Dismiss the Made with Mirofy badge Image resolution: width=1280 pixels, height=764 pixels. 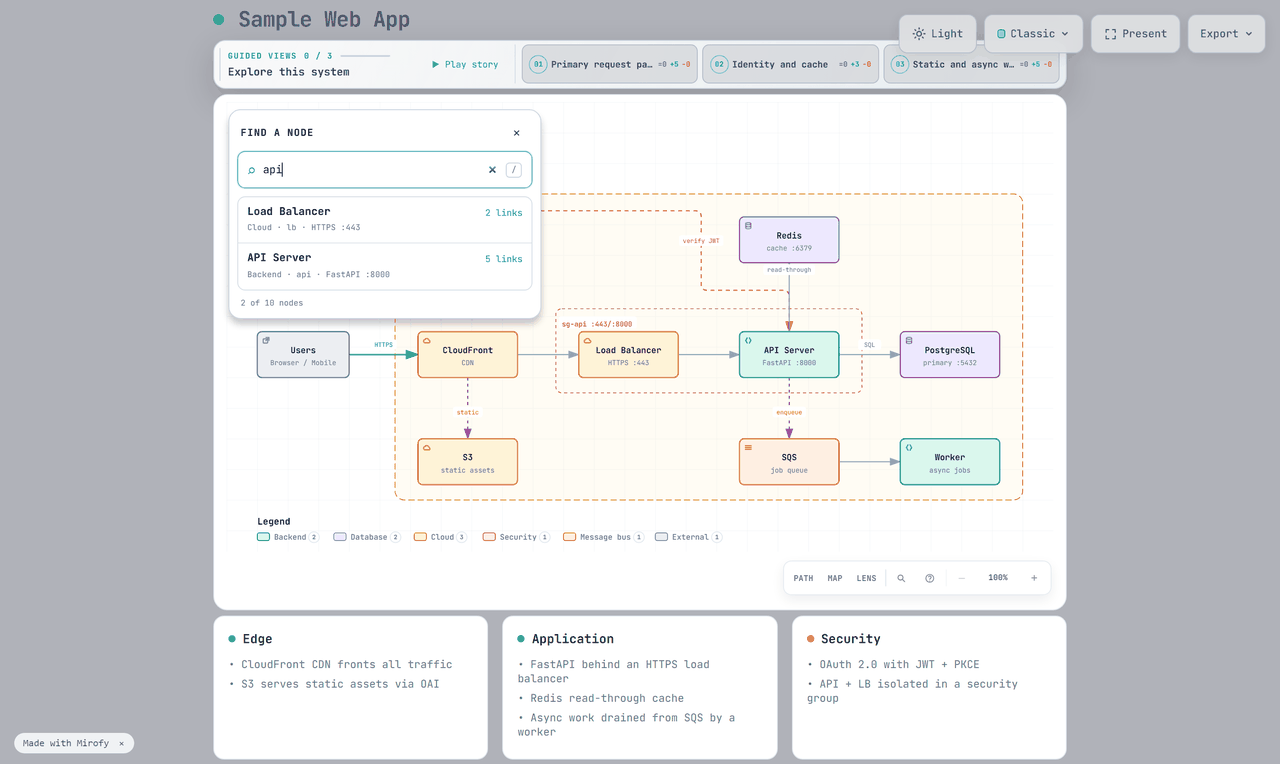click(121, 743)
